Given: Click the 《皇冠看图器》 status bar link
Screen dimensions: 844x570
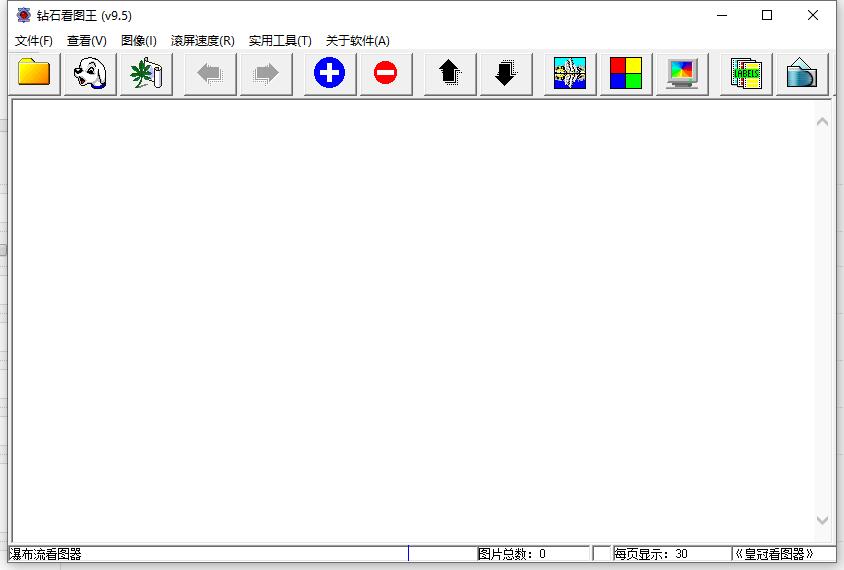Looking at the screenshot, I should click(775, 554).
